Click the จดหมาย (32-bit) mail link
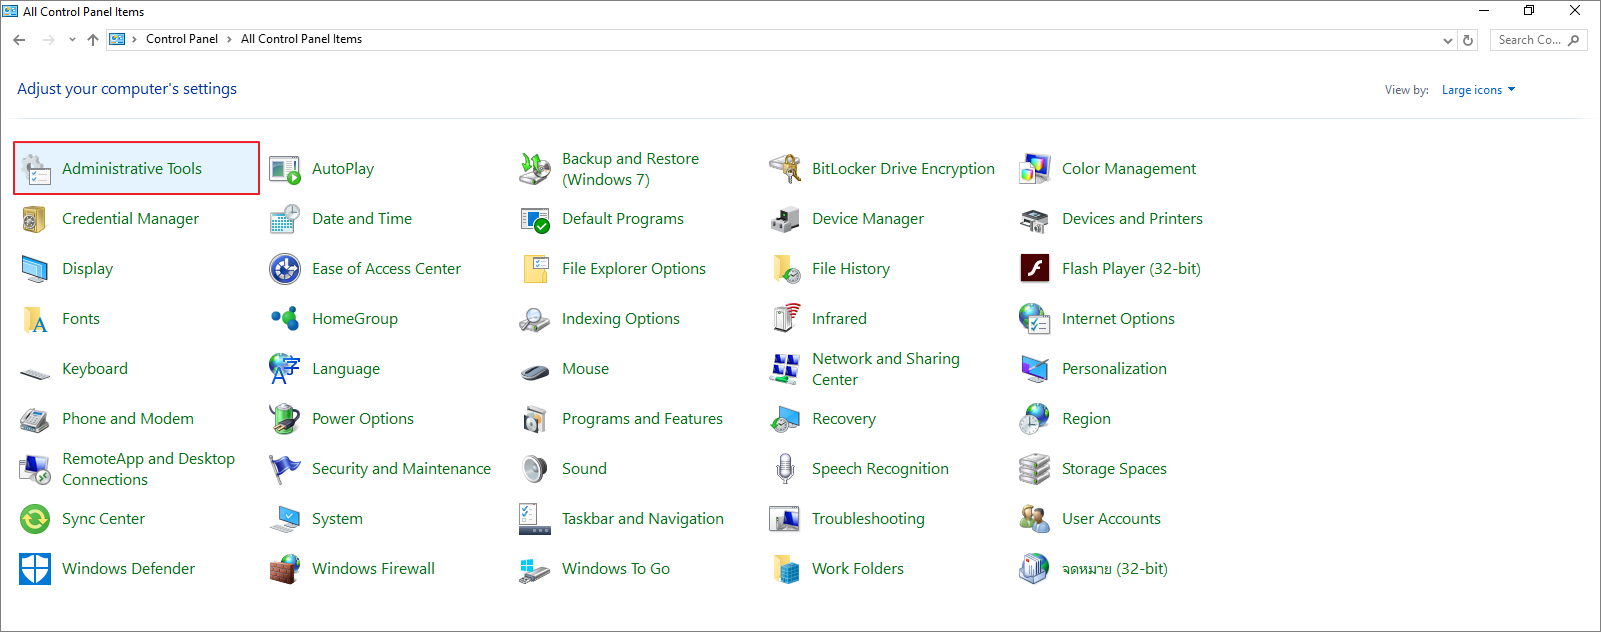This screenshot has width=1601, height=632. [x=1115, y=569]
